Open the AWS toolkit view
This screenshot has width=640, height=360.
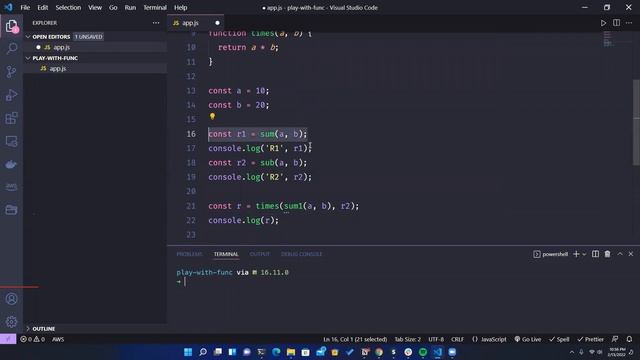[11, 187]
